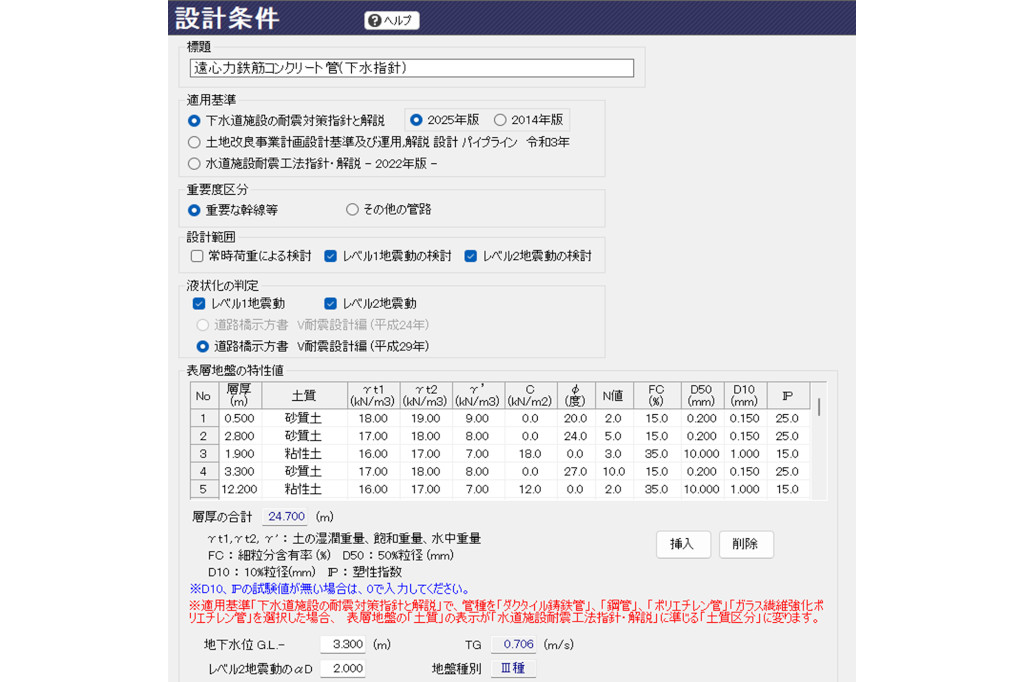
Task: Click the 地下水位 G.L.- input field
Action: click(342, 645)
